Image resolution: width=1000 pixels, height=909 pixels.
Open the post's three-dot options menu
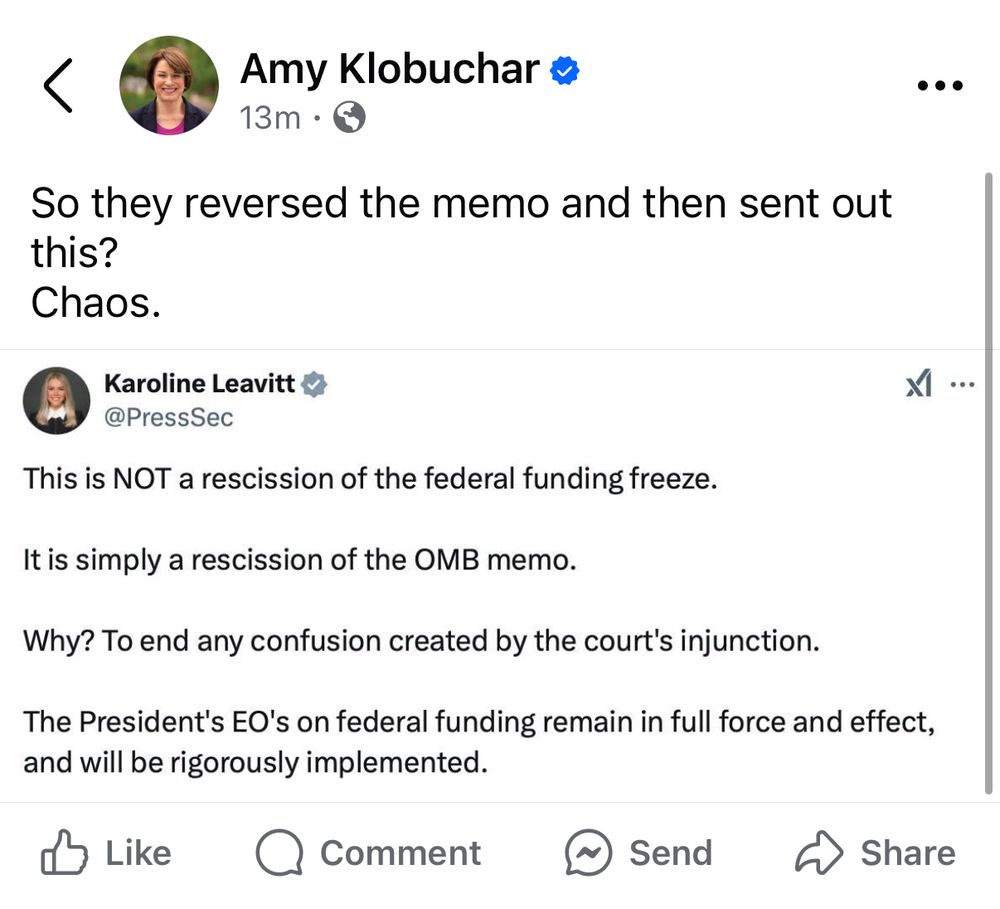click(939, 86)
